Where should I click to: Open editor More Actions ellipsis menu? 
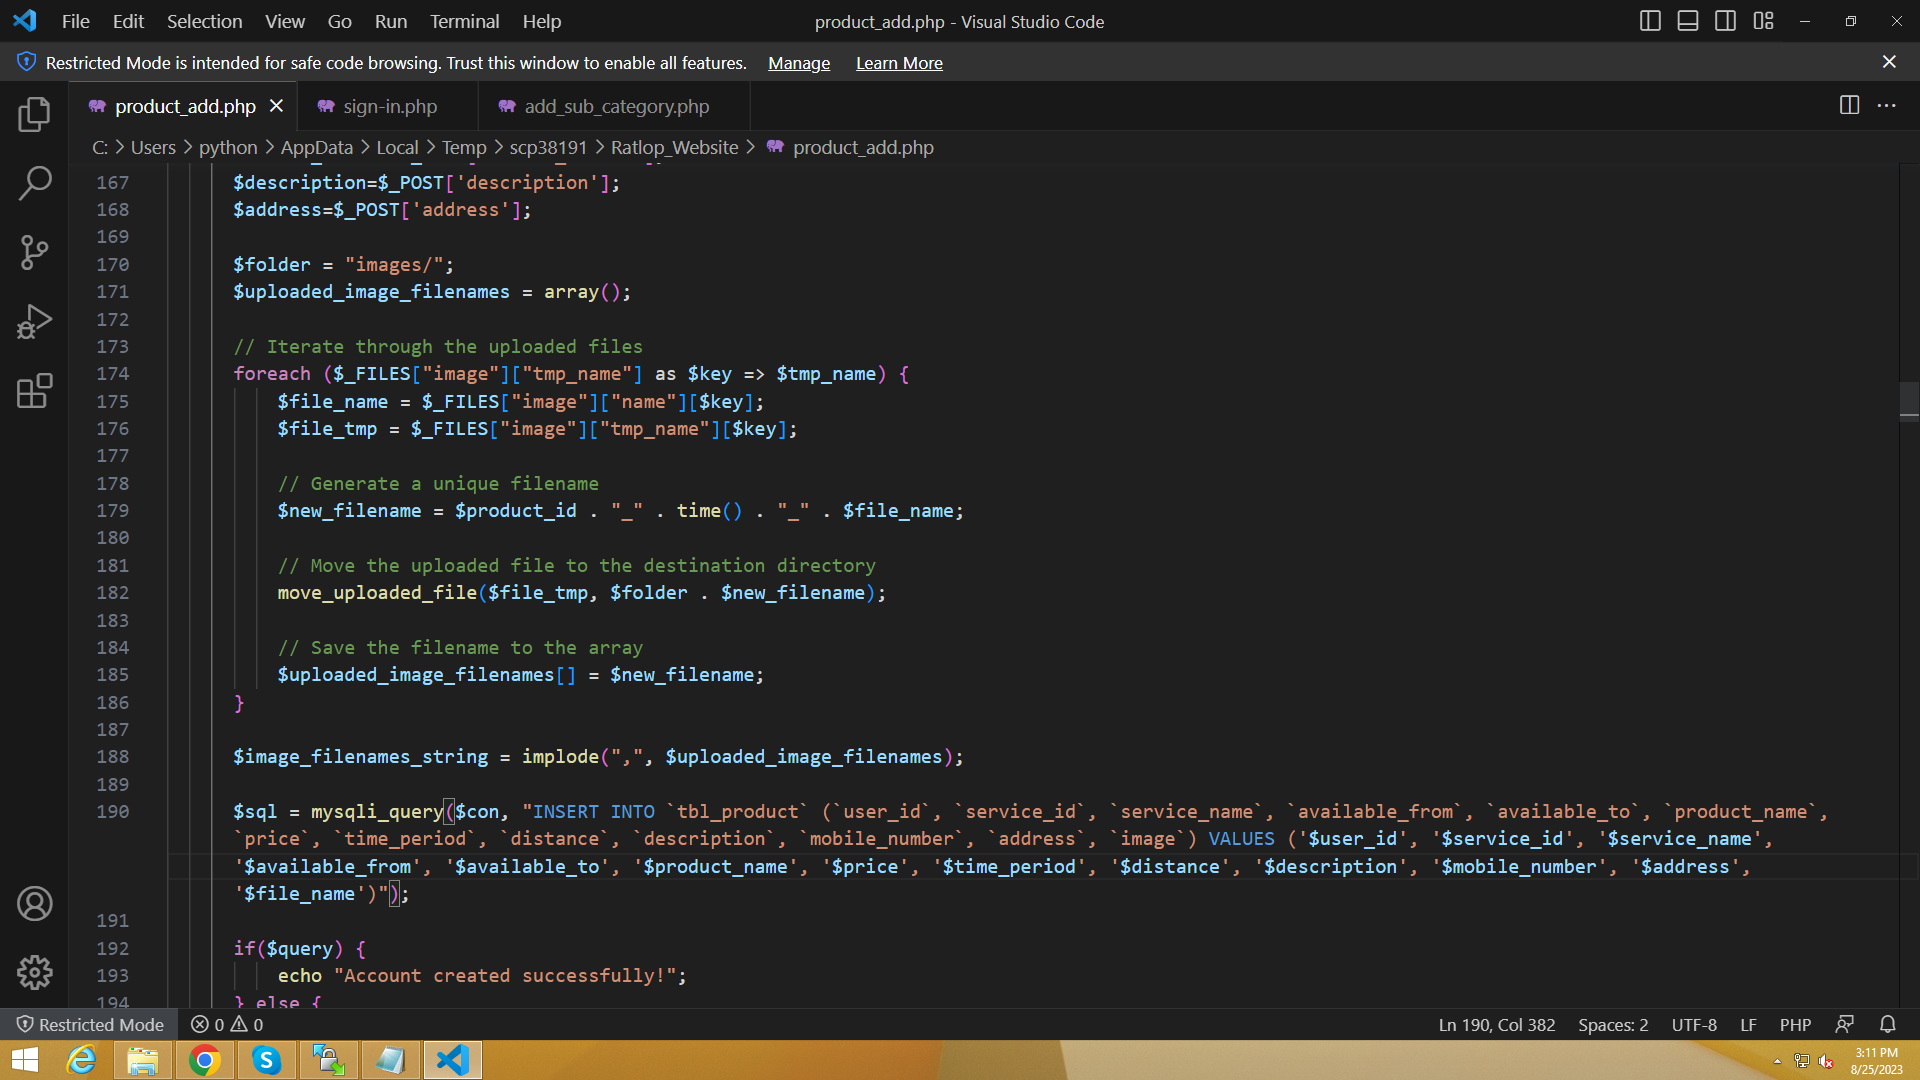1887,106
